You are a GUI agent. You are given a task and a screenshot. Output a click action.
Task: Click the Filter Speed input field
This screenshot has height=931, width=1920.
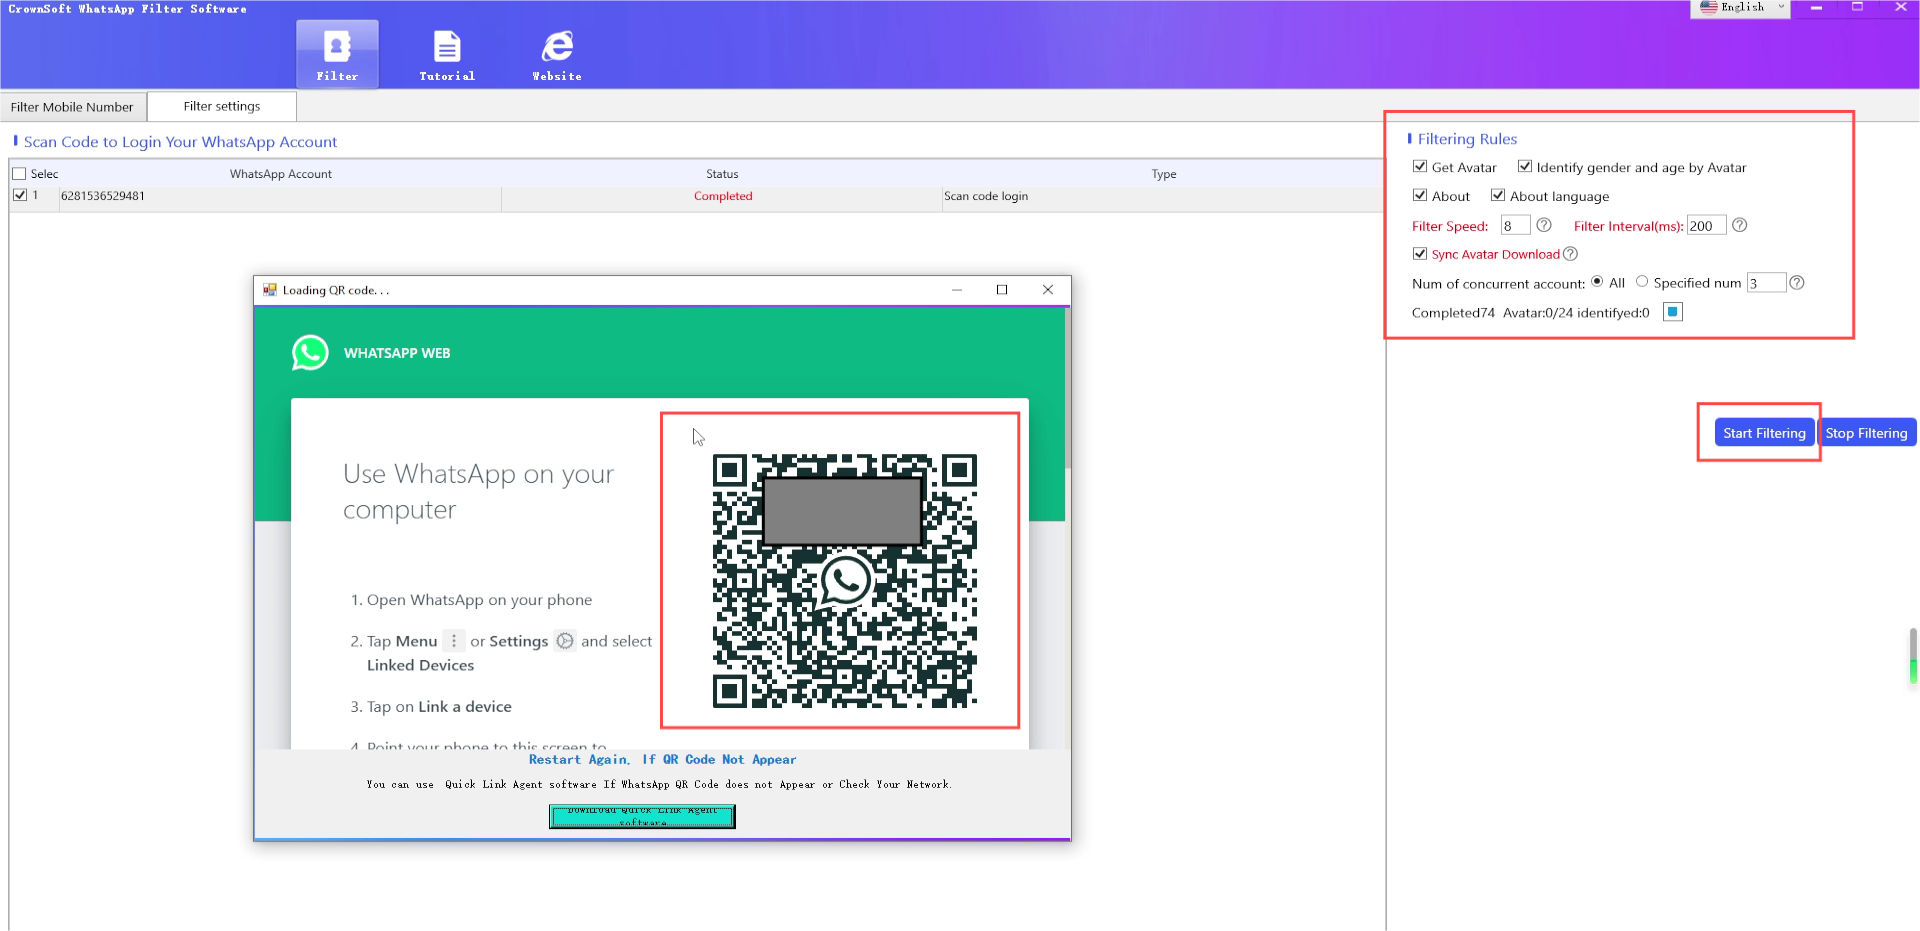pos(1515,226)
